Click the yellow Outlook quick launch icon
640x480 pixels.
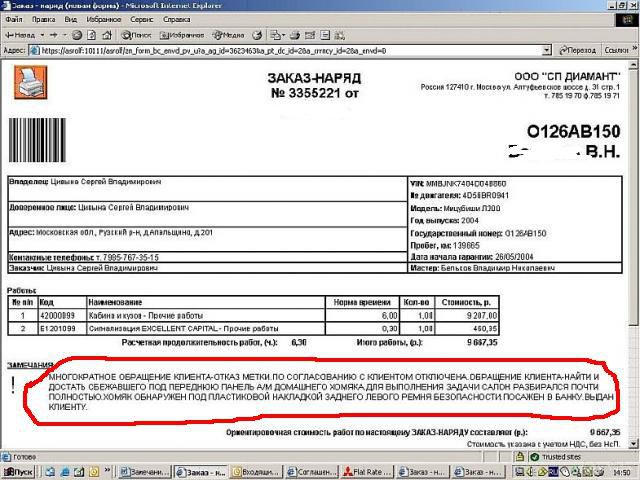coord(94,472)
